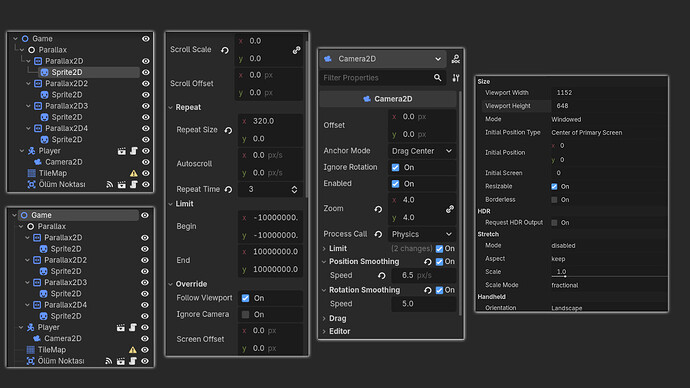Revert the Repeat Time property

[x=228, y=190]
